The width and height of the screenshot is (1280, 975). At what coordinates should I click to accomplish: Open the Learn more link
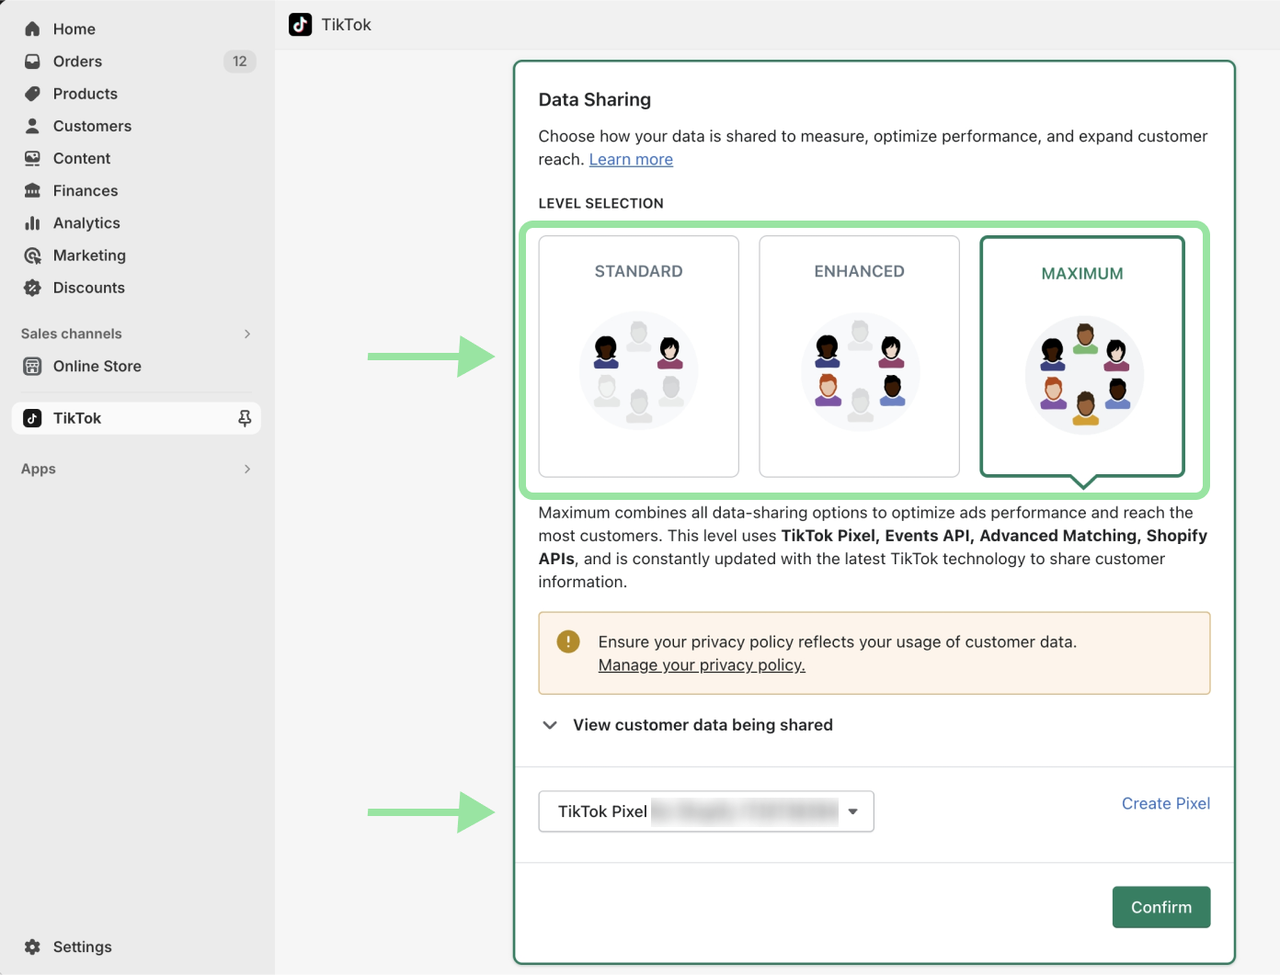pyautogui.click(x=630, y=159)
